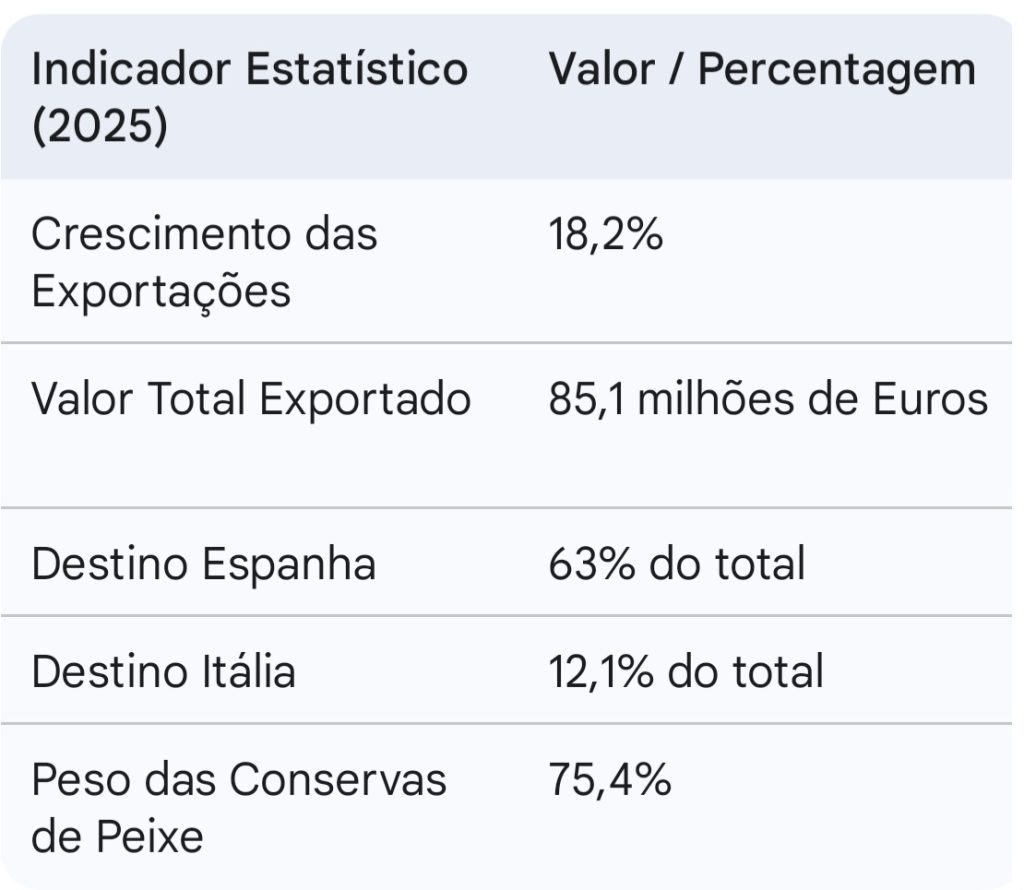Click the 18,2% value cell

click(606, 236)
